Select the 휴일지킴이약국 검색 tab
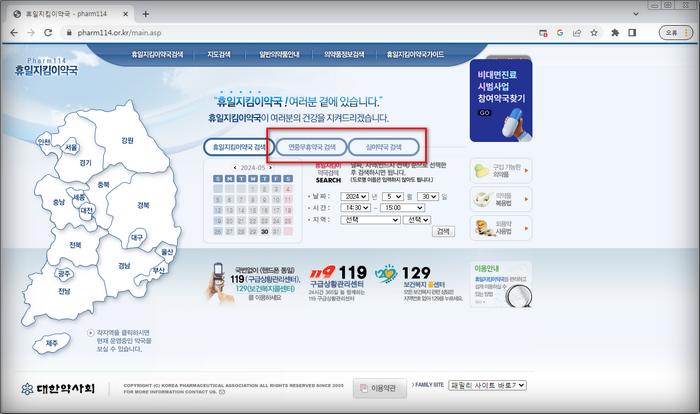This screenshot has width=700, height=414. [x=239, y=147]
